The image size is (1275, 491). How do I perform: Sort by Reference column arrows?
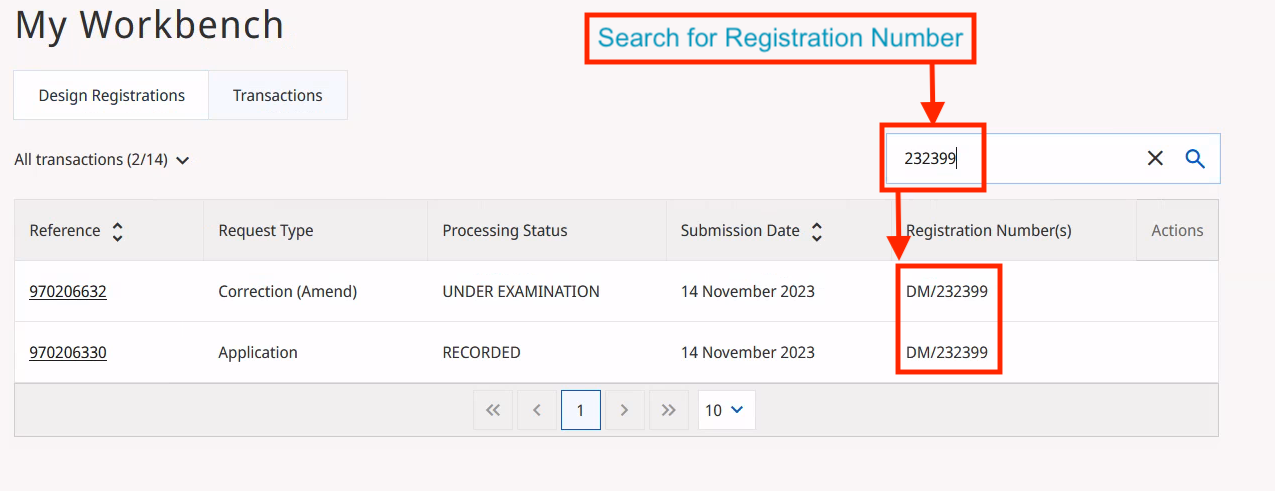pos(118,231)
